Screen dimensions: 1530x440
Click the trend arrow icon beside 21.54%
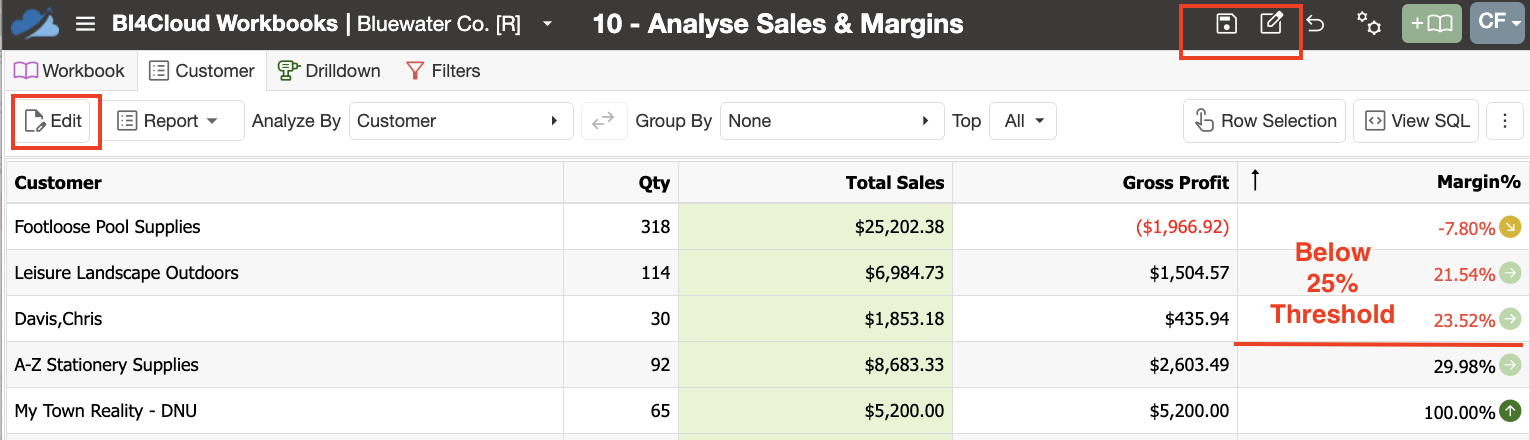coord(1510,273)
